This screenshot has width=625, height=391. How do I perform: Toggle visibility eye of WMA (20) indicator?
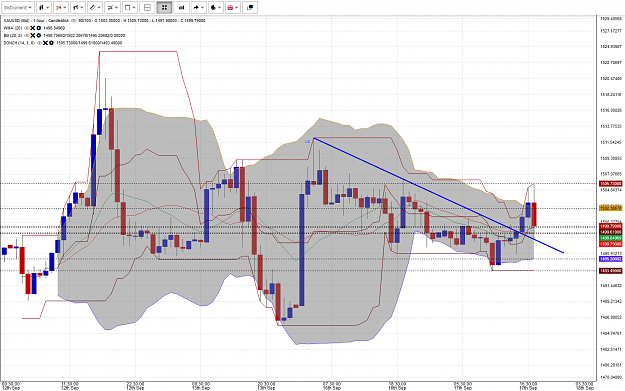(x=27, y=28)
